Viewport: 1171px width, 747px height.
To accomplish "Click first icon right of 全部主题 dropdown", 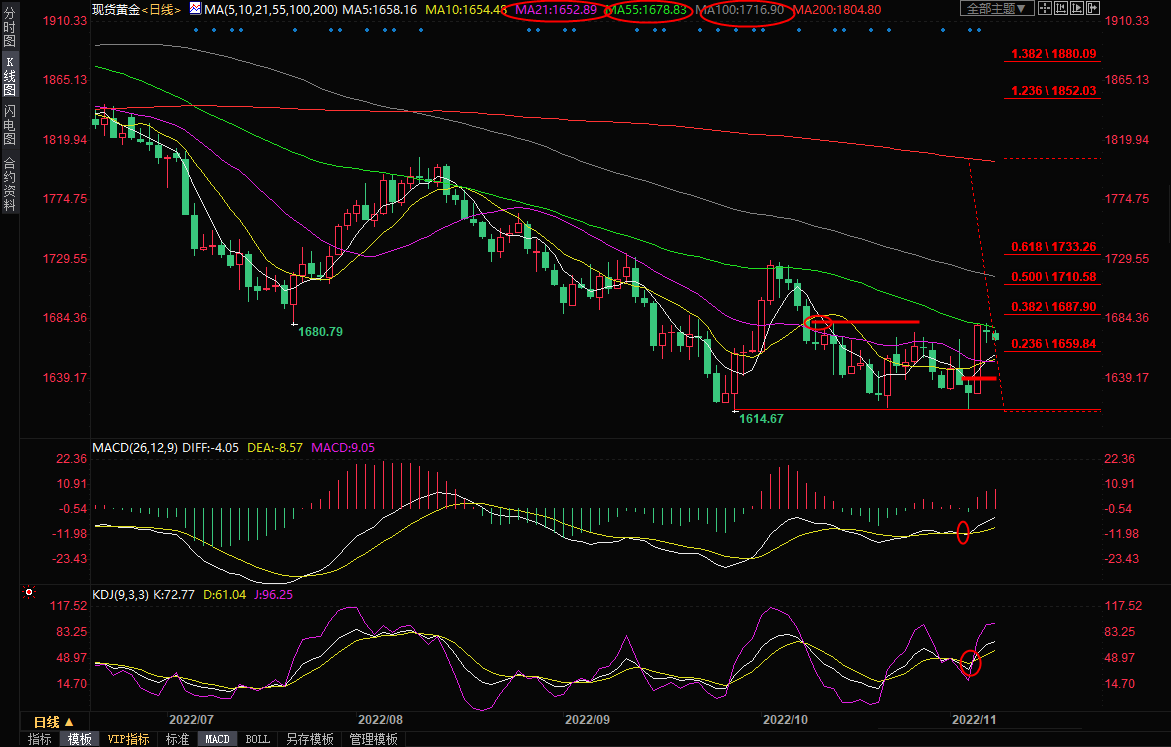I will (x=1047, y=9).
